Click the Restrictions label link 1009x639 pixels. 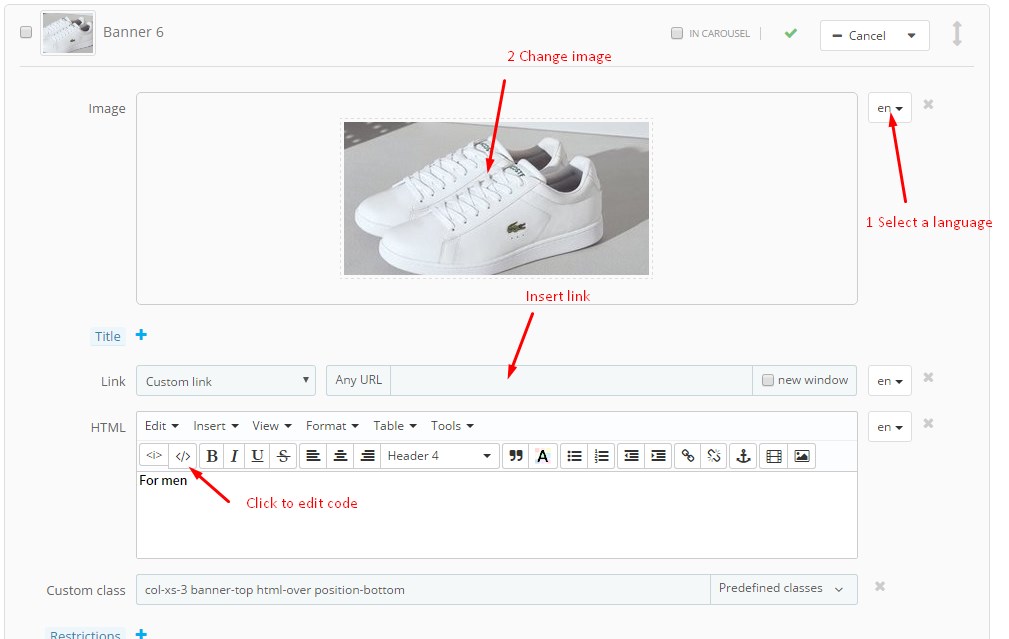[x=85, y=634]
